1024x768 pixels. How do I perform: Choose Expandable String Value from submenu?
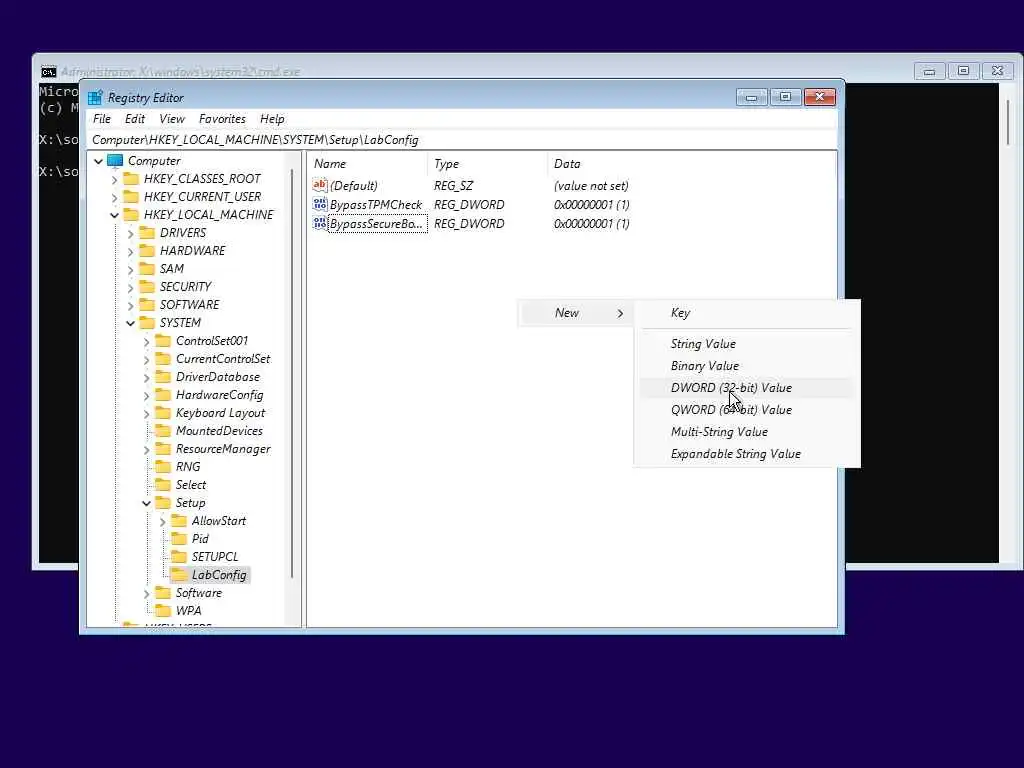[744, 454]
